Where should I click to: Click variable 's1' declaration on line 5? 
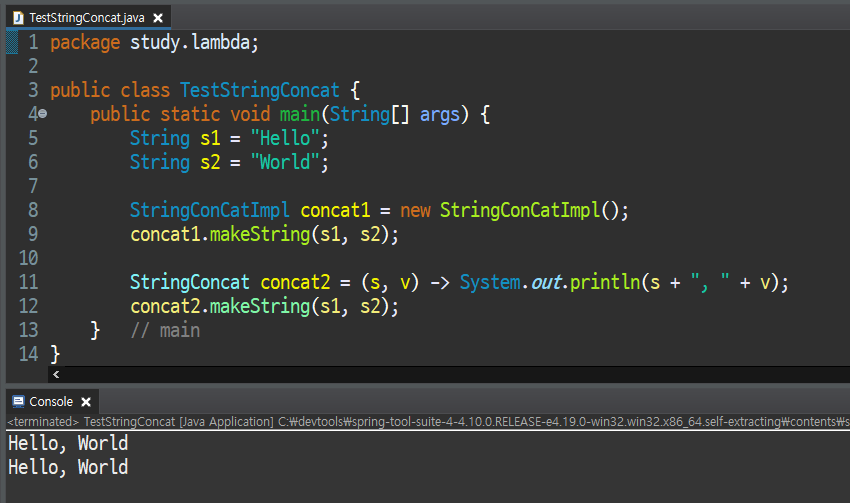(x=210, y=138)
